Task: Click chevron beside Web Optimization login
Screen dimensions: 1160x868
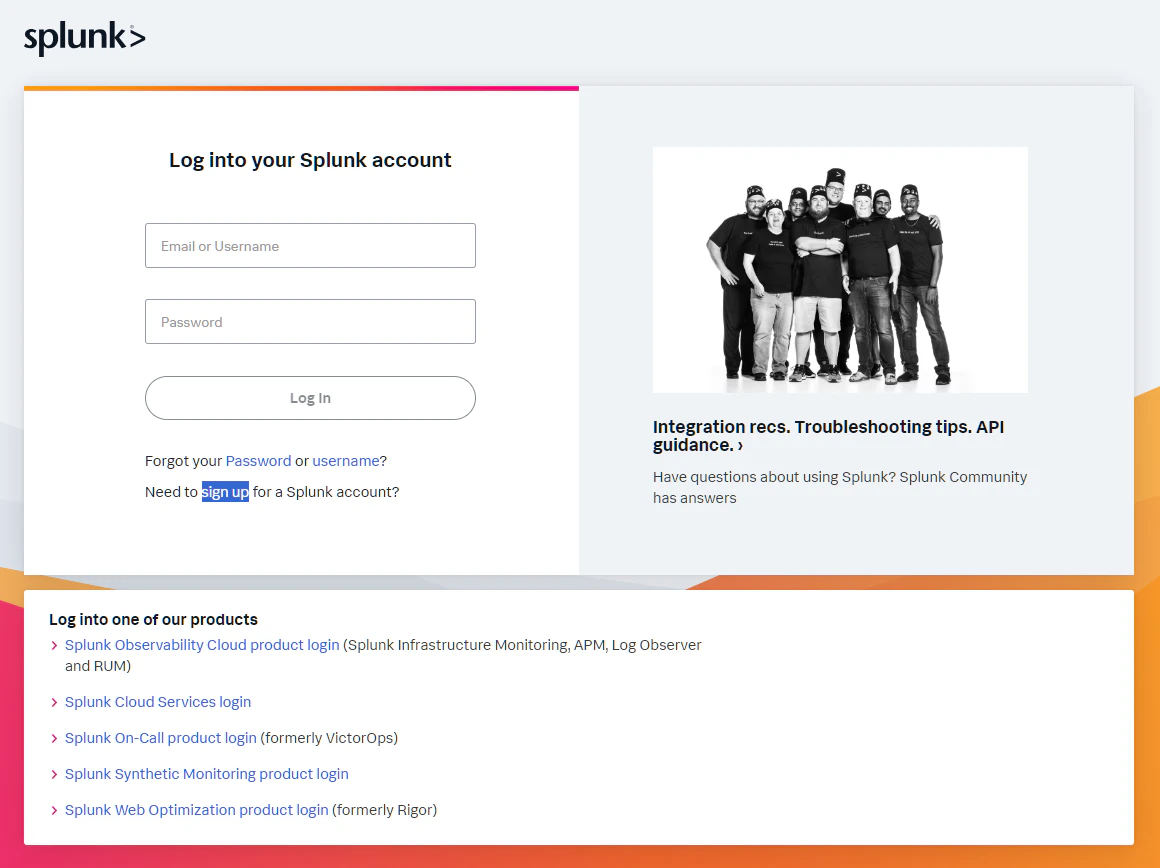Action: pyautogui.click(x=54, y=811)
